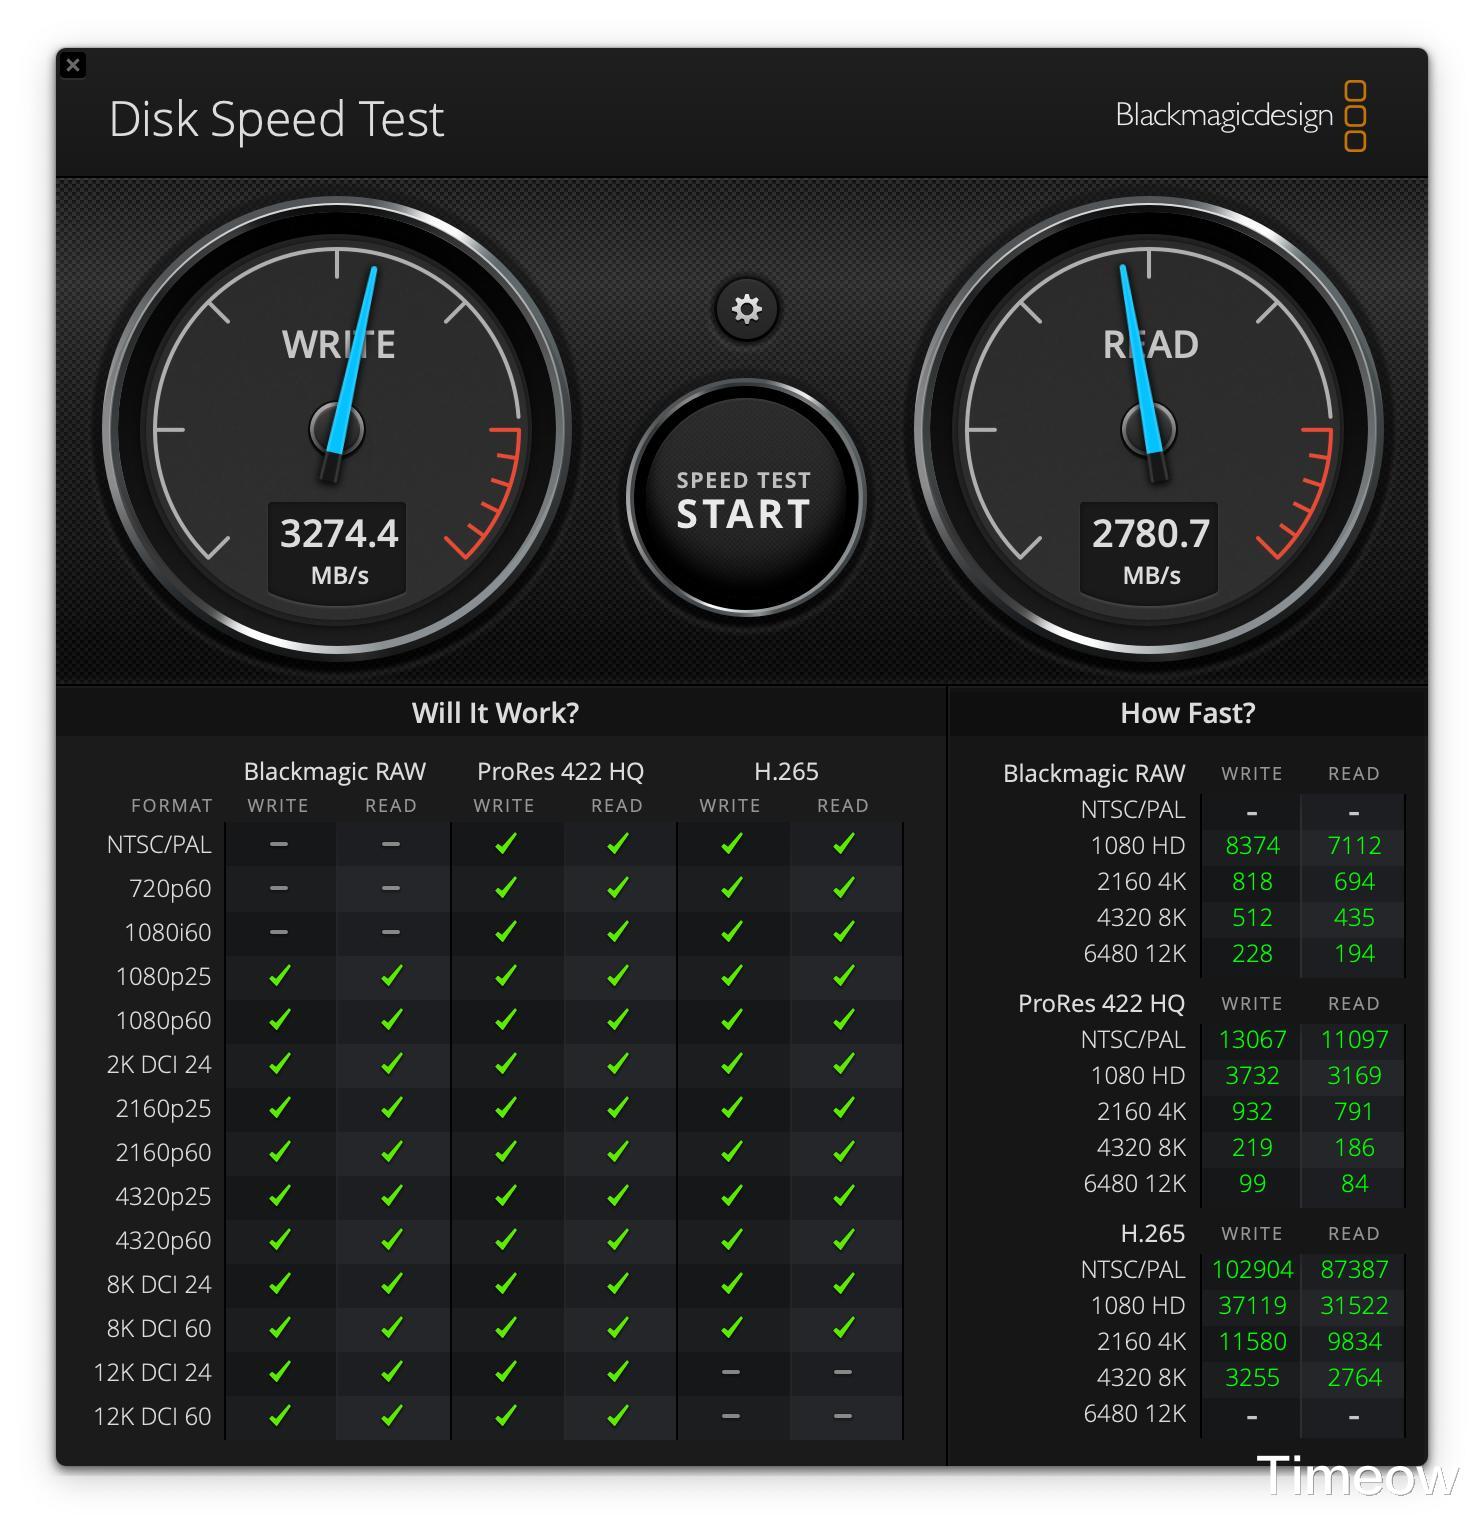Start the disk speed test

click(x=745, y=498)
